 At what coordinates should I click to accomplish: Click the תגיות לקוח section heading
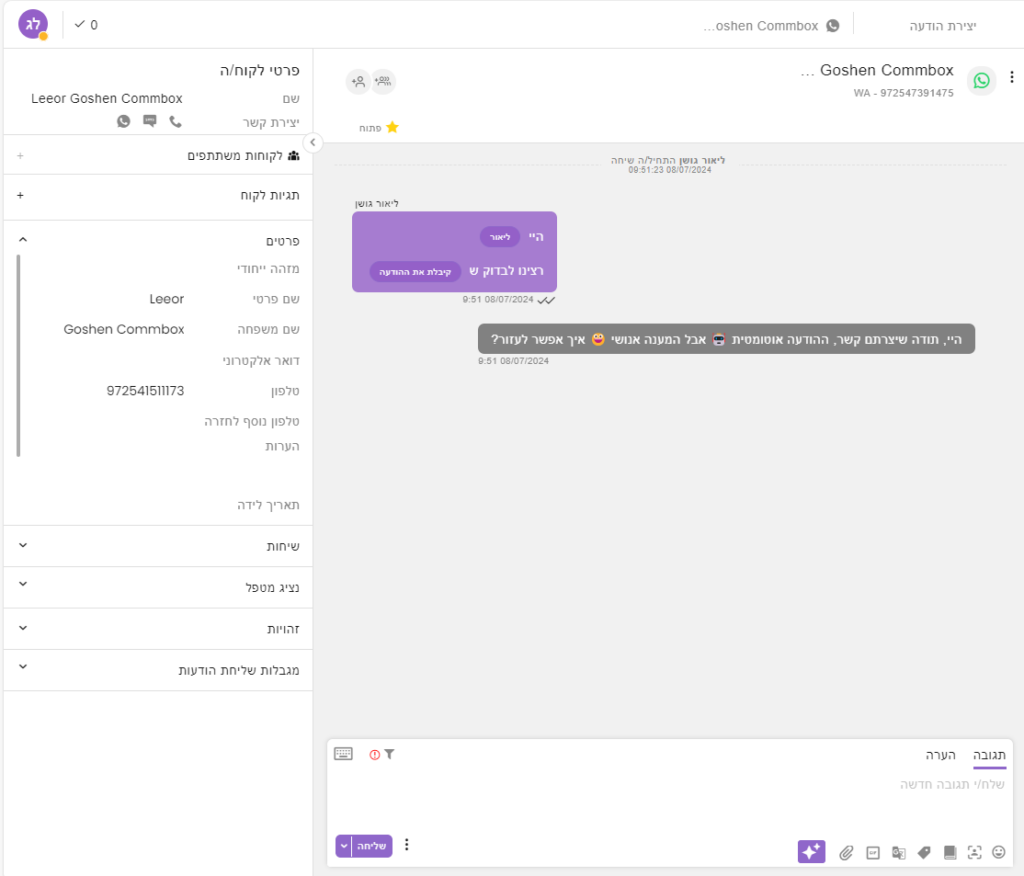[270, 195]
